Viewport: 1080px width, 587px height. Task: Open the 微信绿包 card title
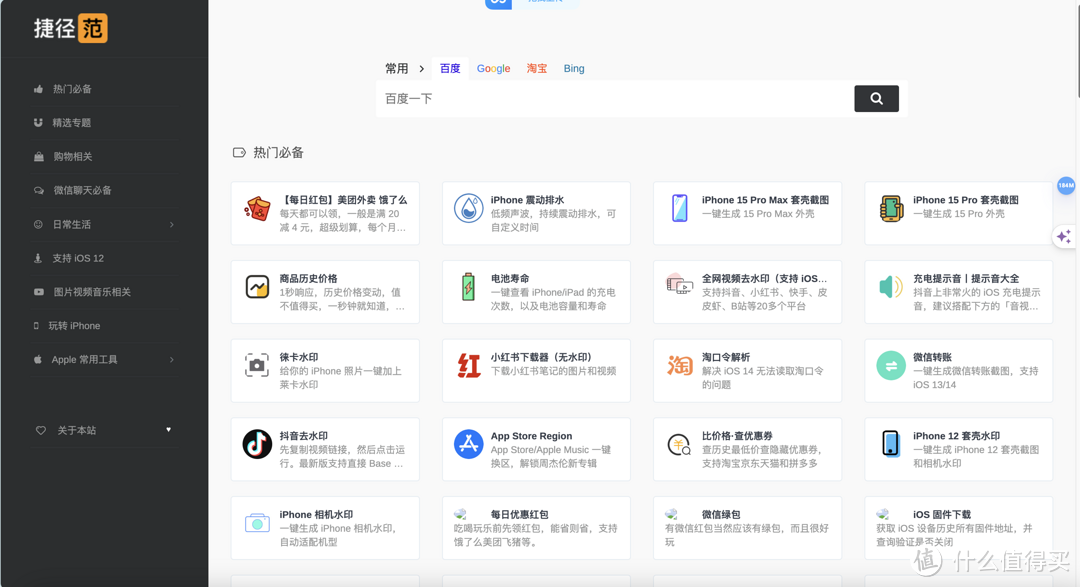tap(721, 515)
